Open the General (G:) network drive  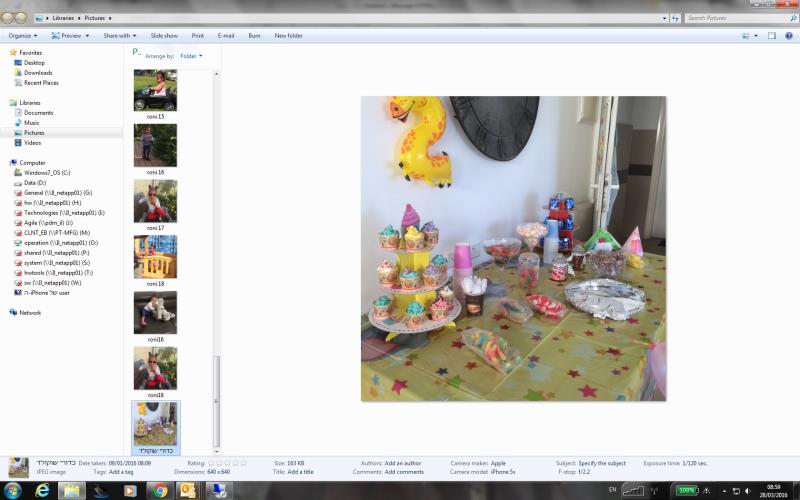coord(58,193)
